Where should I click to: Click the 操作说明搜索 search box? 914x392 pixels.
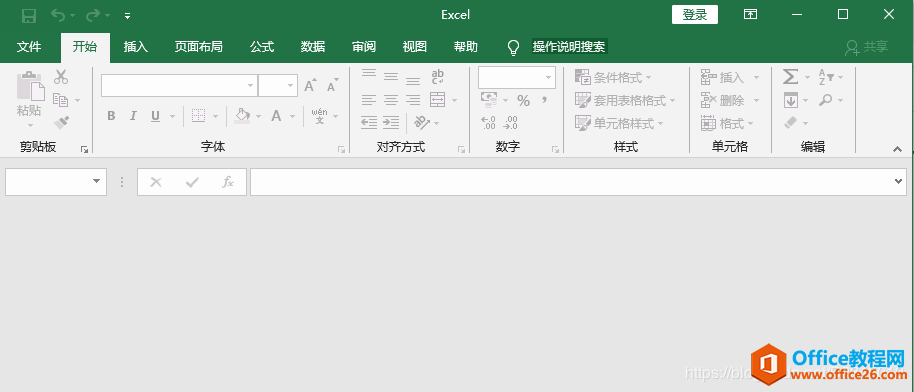(570, 47)
